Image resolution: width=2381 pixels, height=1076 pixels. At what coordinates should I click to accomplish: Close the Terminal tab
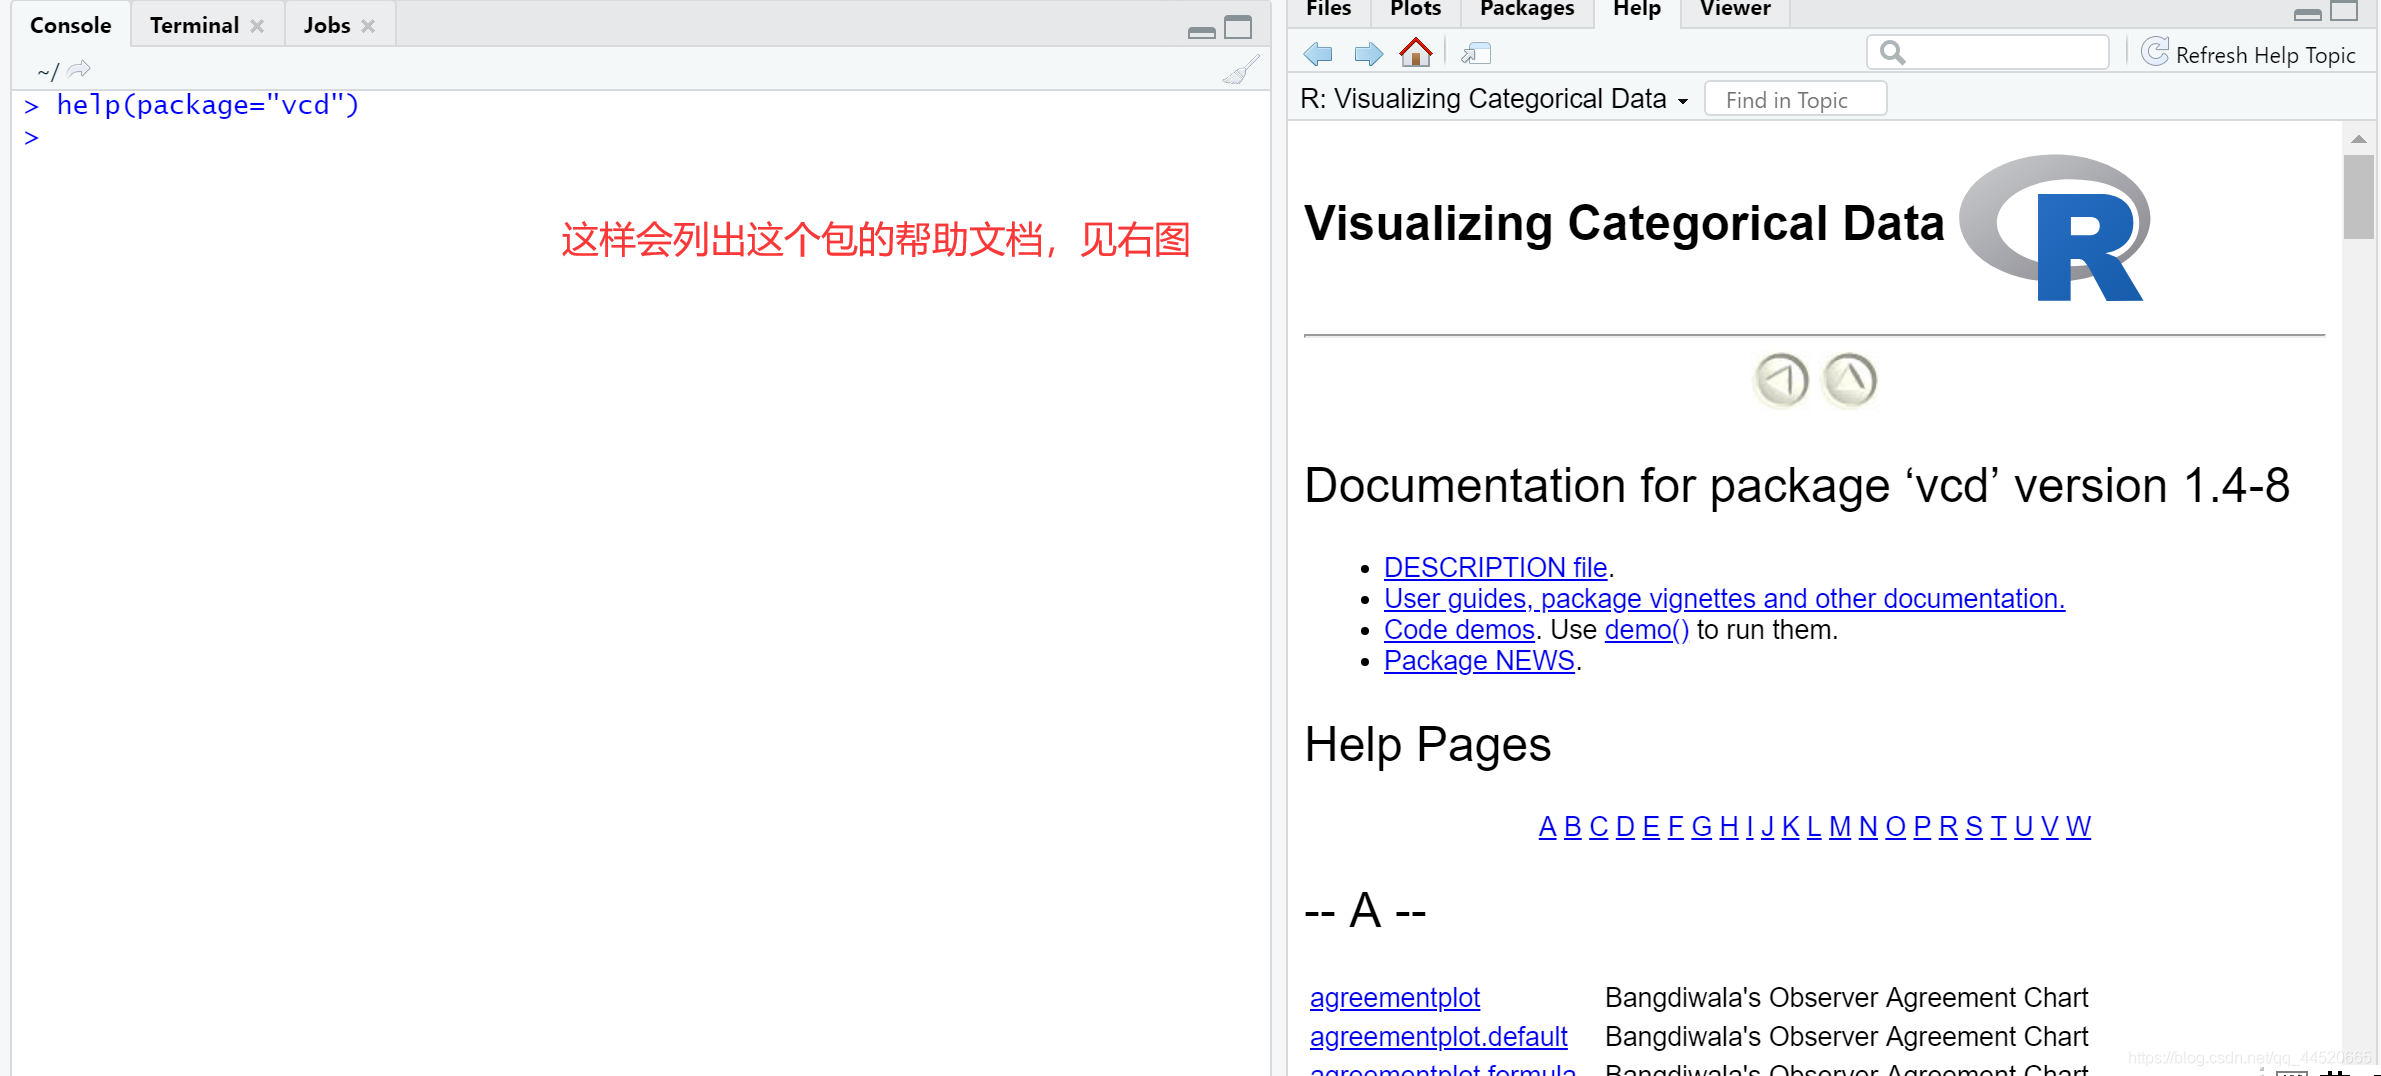[257, 26]
